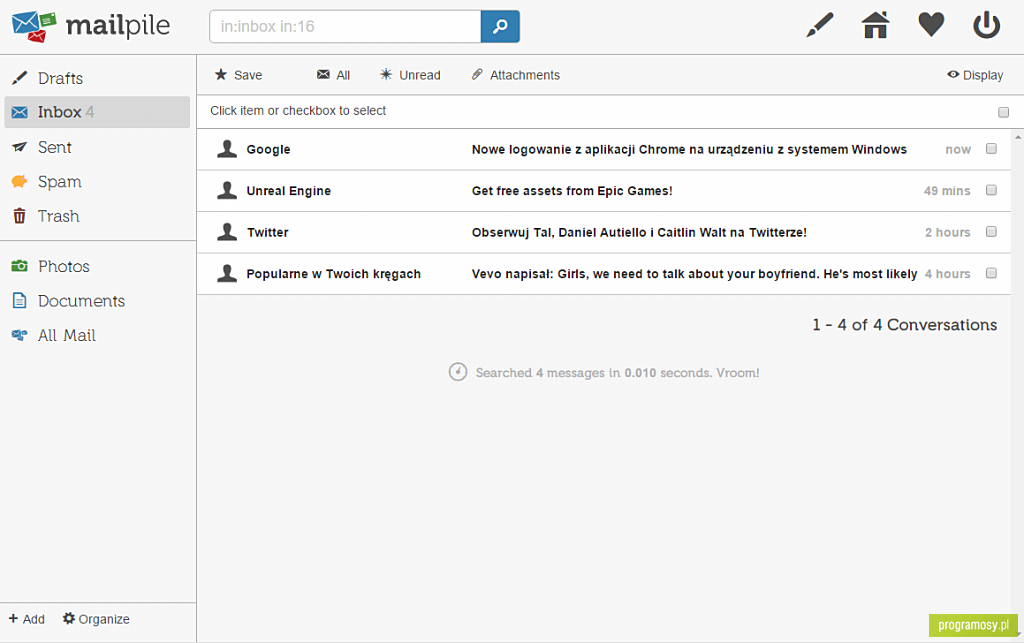The height and width of the screenshot is (643, 1024).
Task: Click the Inbox unread count '4'
Action: tap(90, 112)
